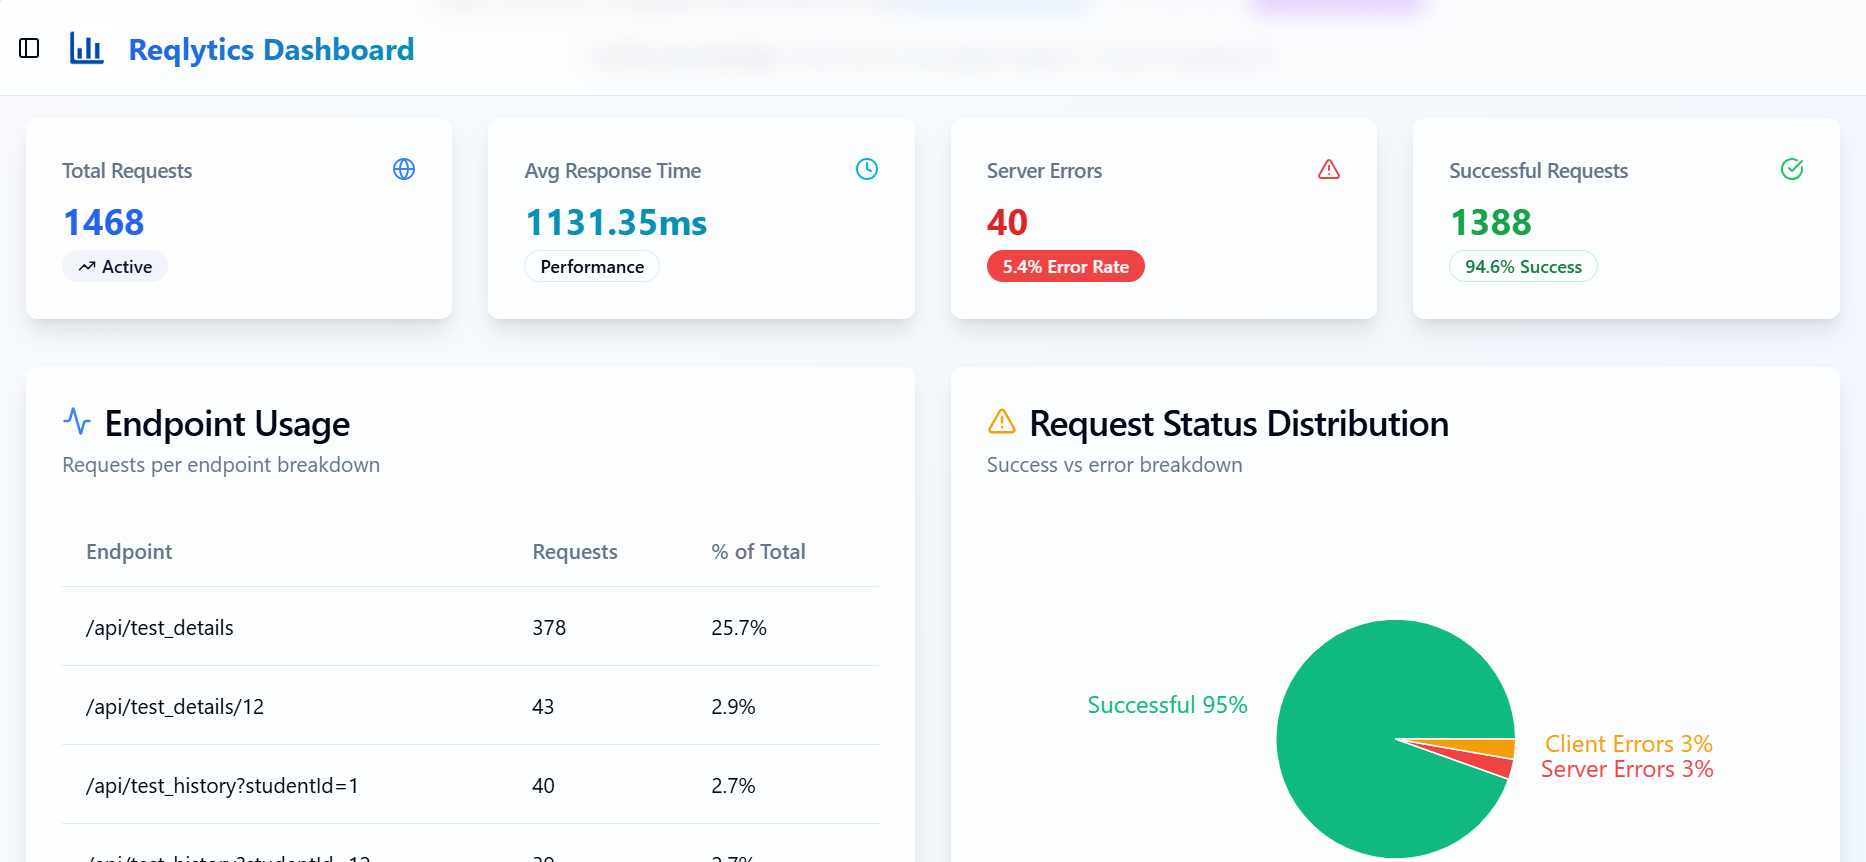Click the Request Status Distribution heading
Screen dimensions: 1866x862
pyautogui.click(x=1239, y=424)
